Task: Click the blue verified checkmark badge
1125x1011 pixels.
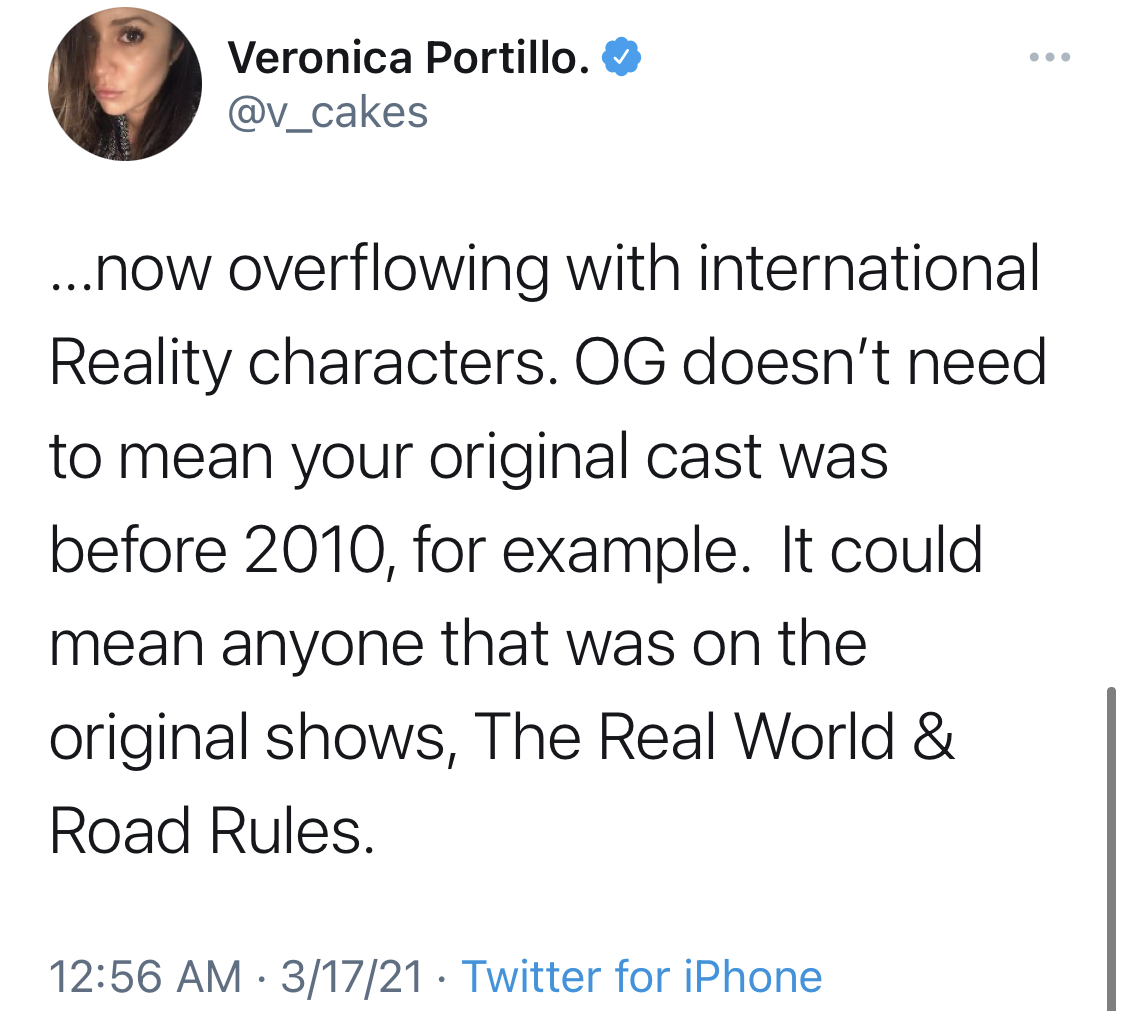Action: point(621,57)
